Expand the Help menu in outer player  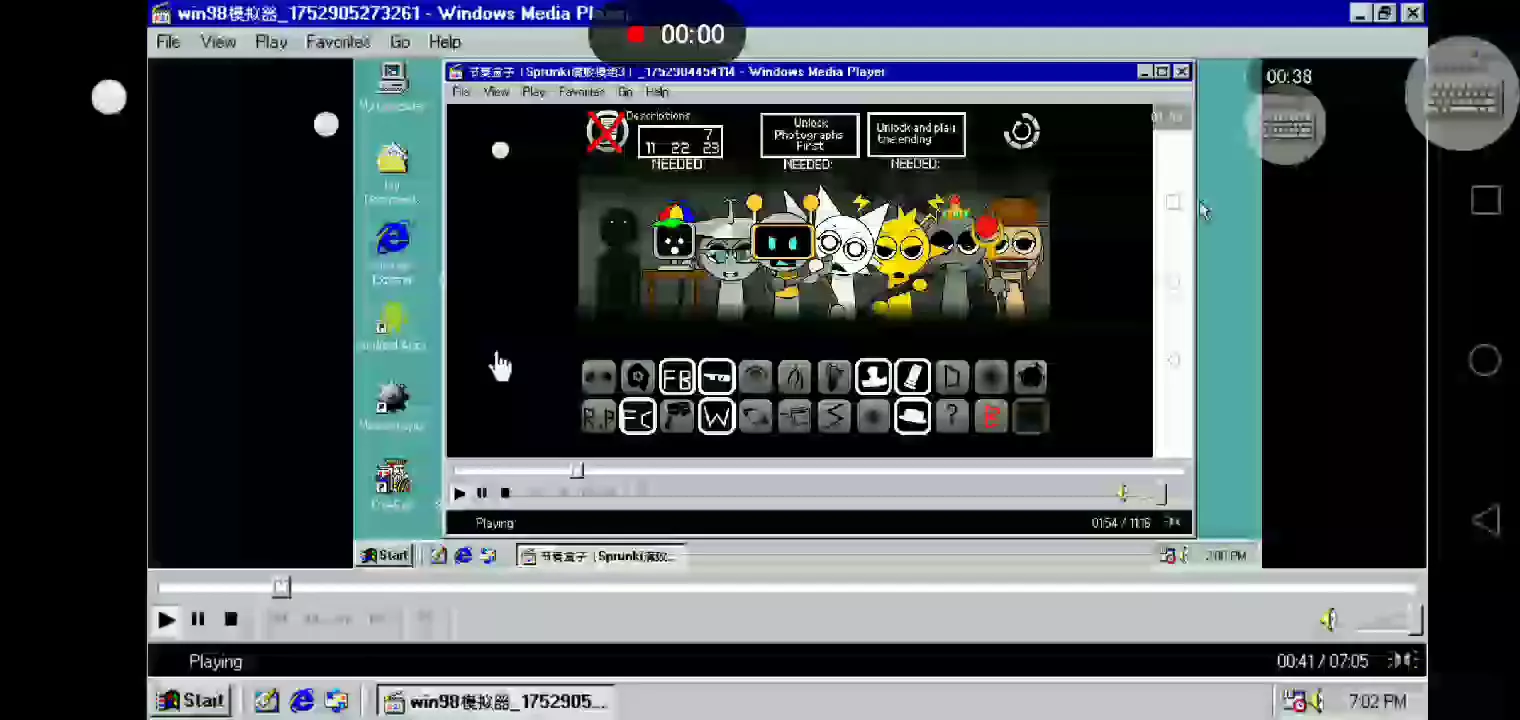coord(445,42)
